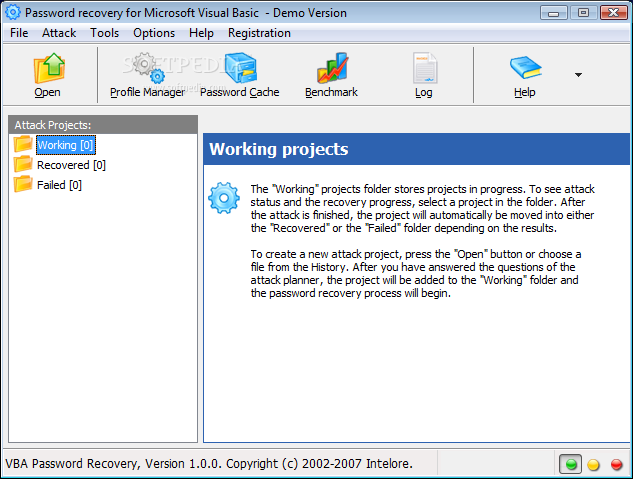Click the Working folder icon
Viewport: 633px width, 479px height.
(23, 144)
